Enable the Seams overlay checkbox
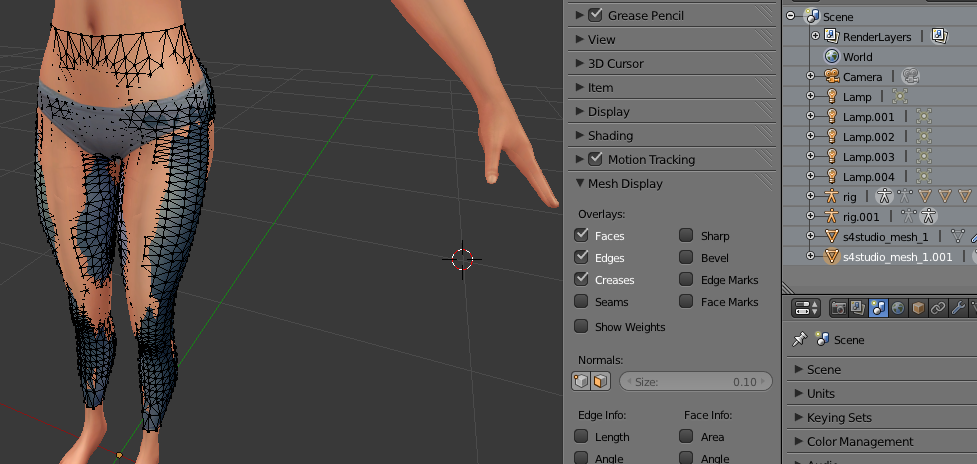 tap(581, 301)
